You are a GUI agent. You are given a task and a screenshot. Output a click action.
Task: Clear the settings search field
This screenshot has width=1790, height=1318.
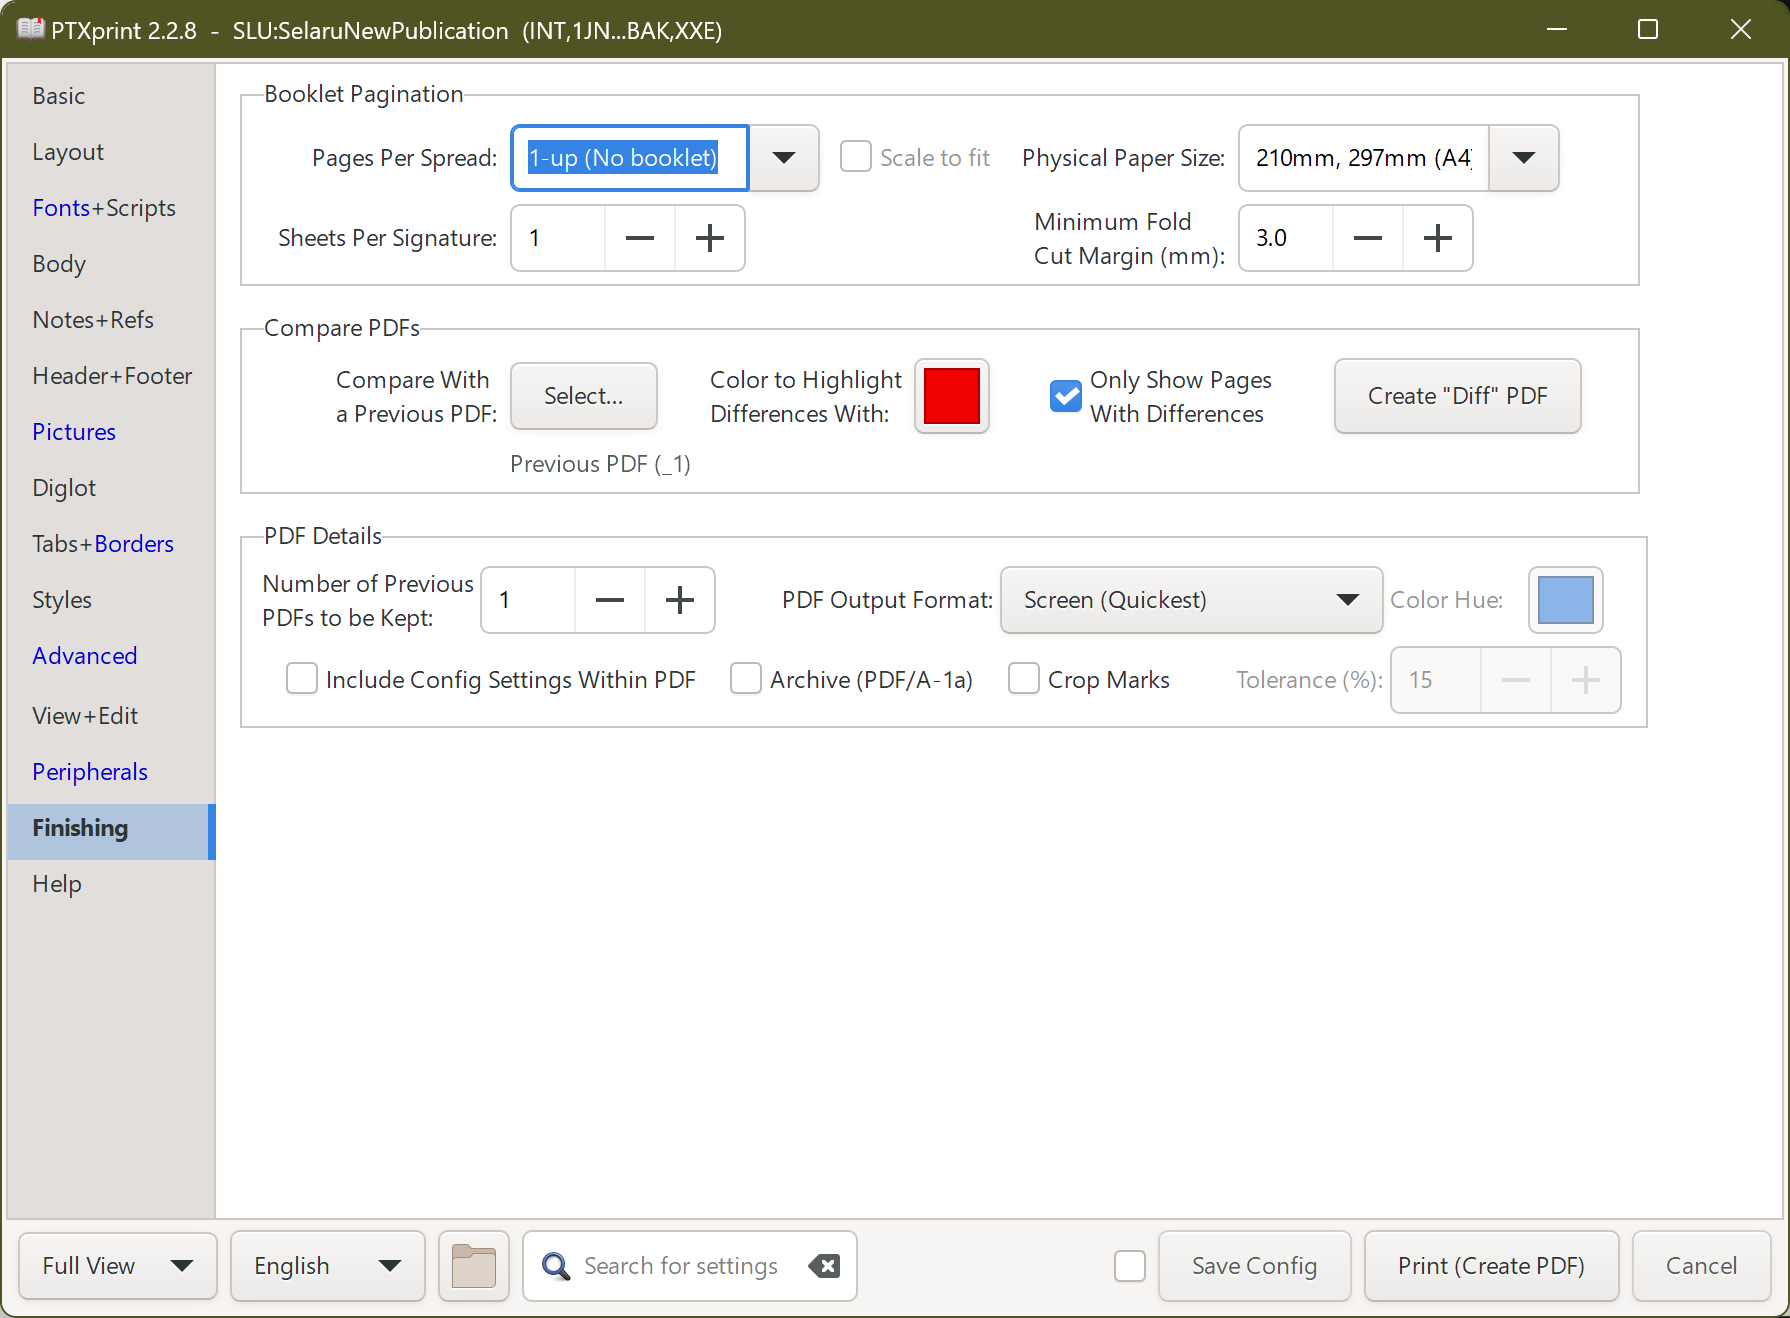tap(824, 1265)
